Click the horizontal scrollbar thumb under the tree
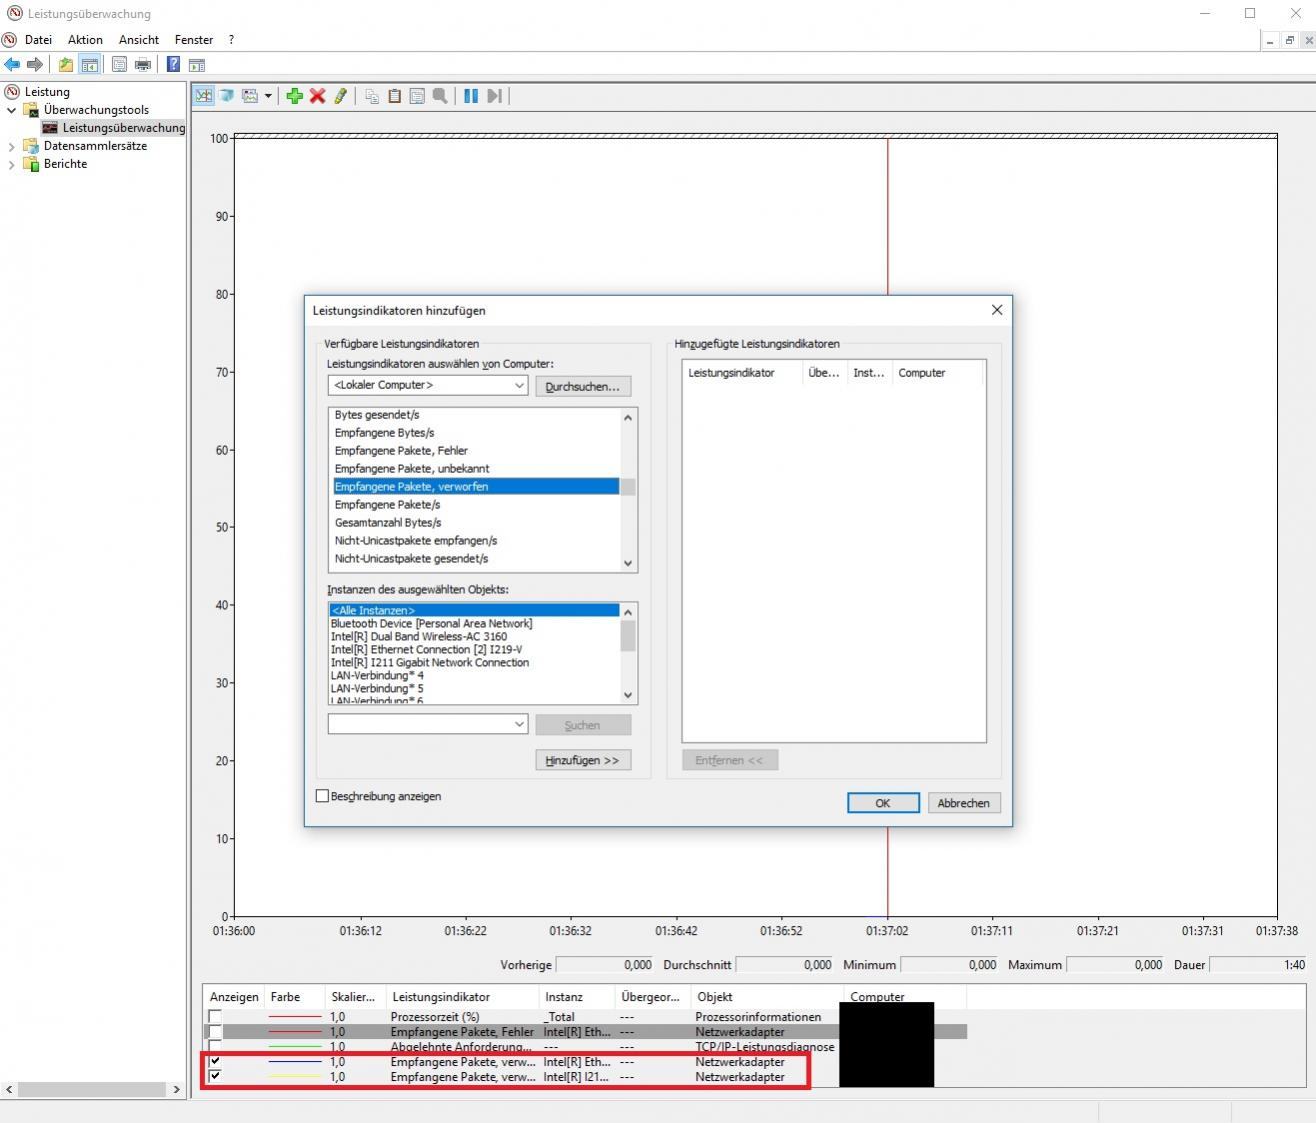 tap(92, 1089)
